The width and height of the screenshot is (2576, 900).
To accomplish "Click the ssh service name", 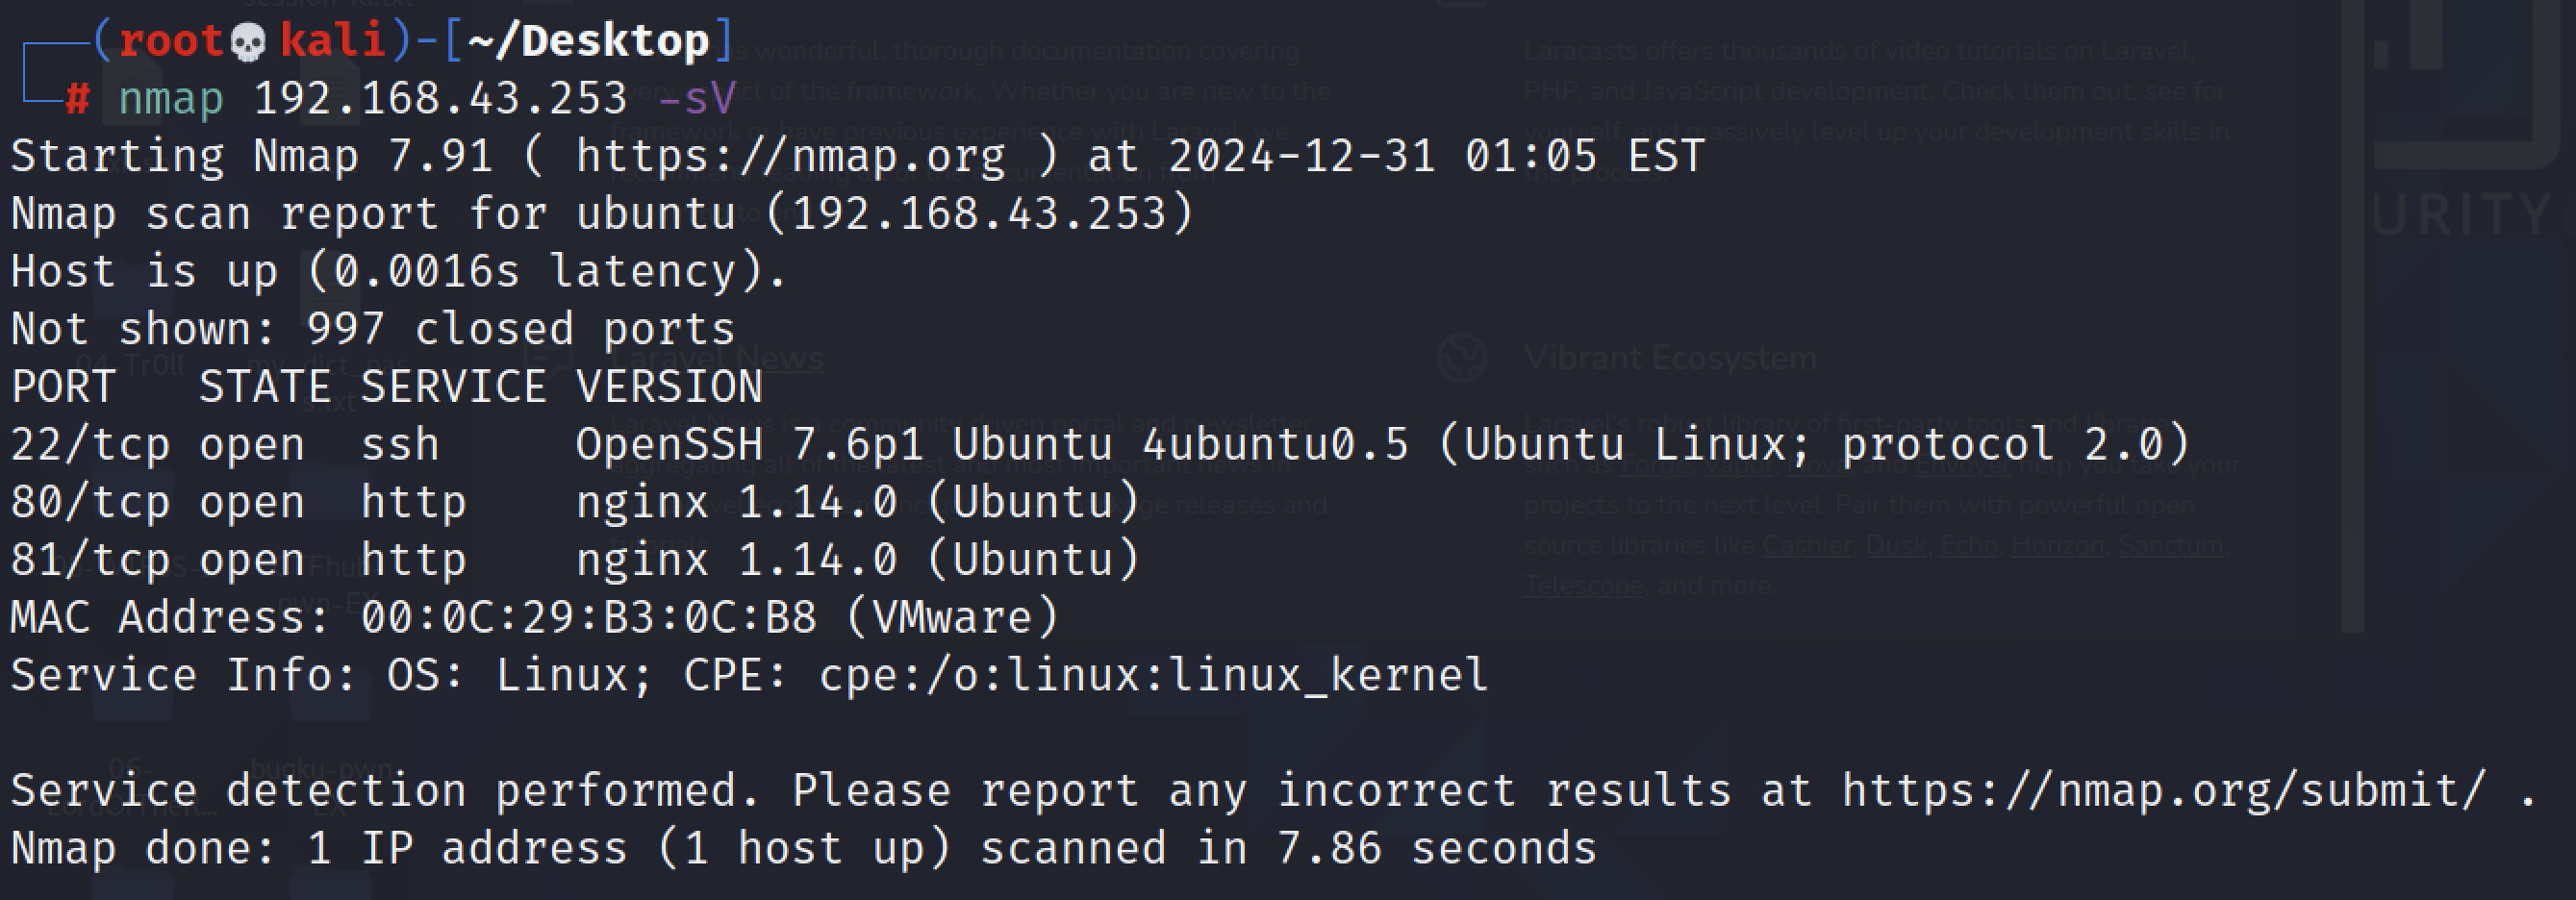I will point(399,445).
